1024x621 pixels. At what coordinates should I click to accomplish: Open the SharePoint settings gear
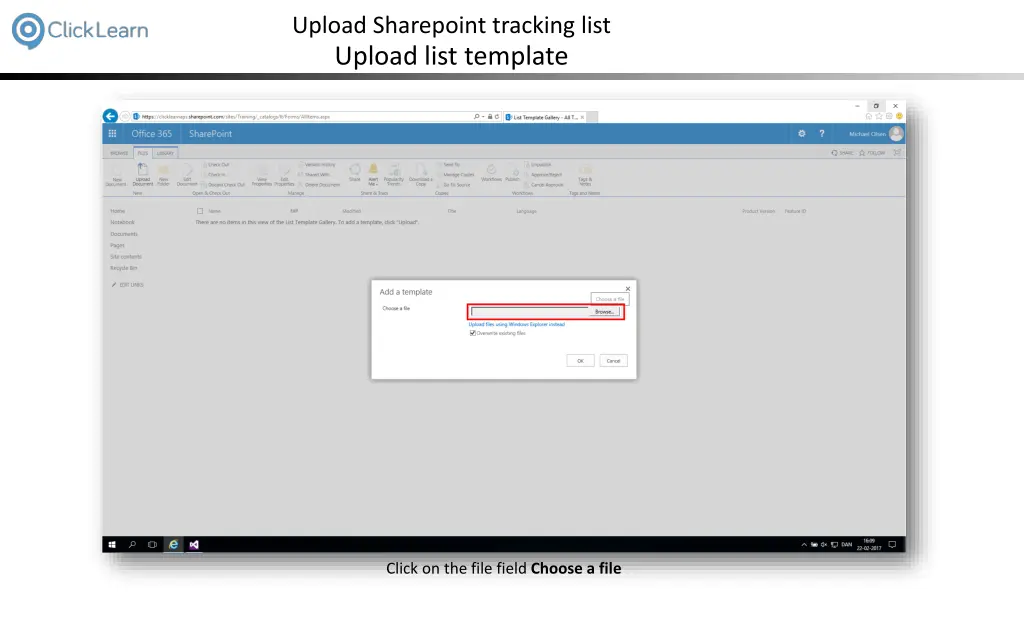tap(802, 134)
